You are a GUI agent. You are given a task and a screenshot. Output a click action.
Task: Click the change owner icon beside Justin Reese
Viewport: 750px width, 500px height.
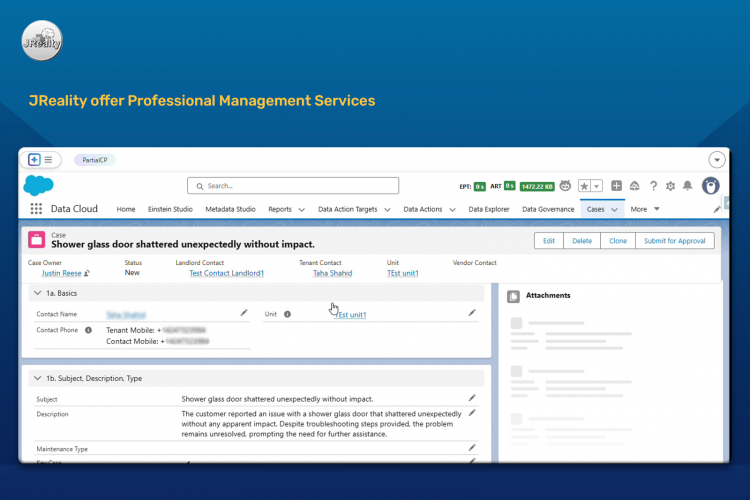[x=87, y=273]
